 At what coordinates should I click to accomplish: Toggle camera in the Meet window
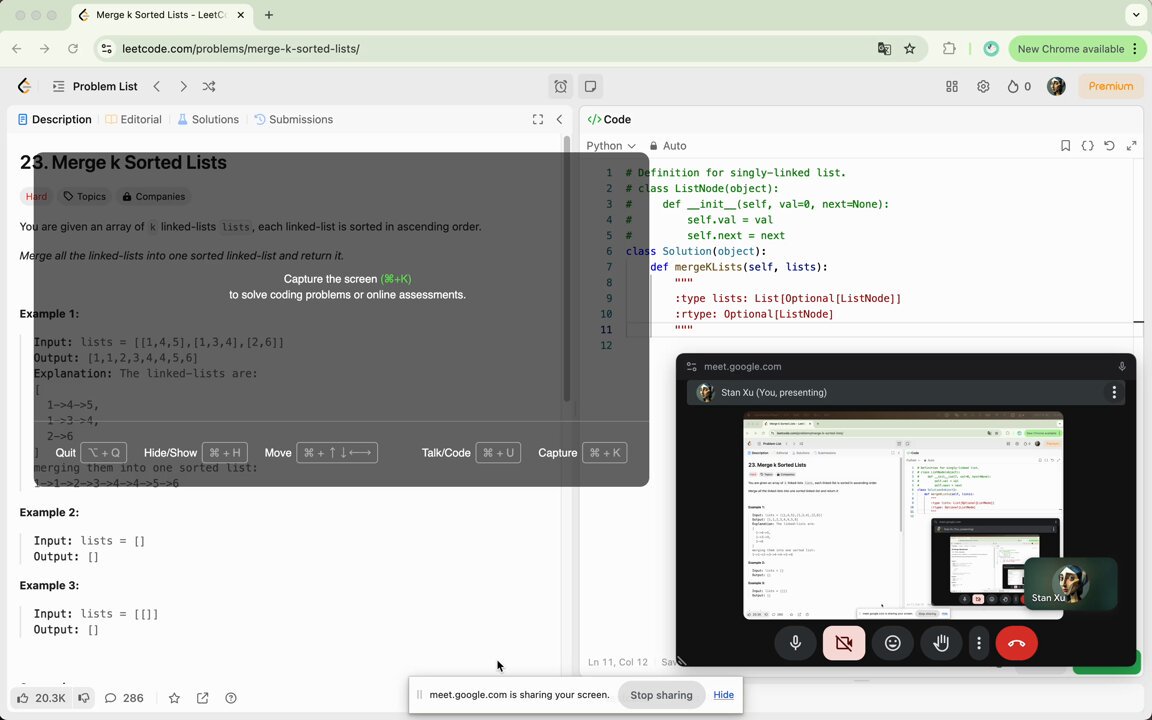(x=843, y=643)
